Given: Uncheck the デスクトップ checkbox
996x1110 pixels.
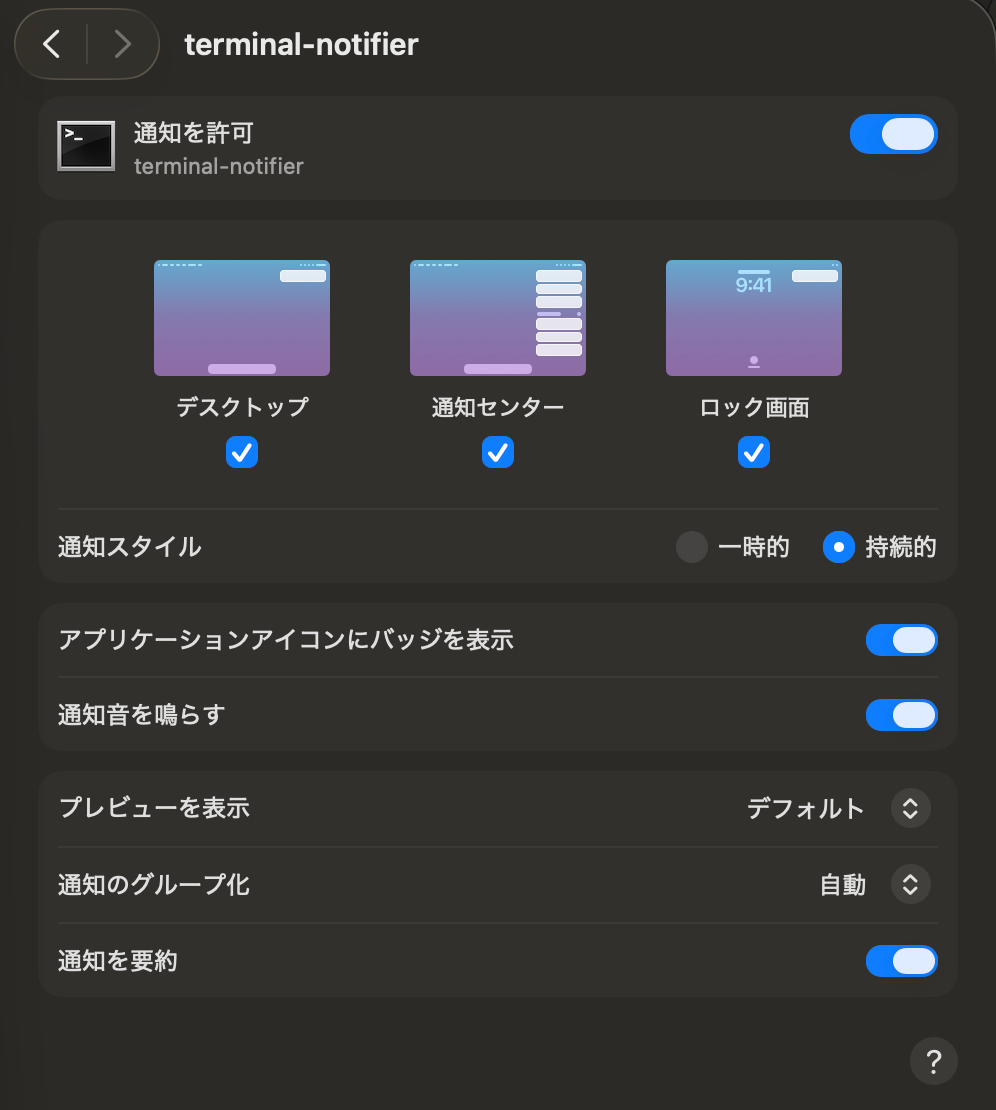Looking at the screenshot, I should pyautogui.click(x=241, y=452).
